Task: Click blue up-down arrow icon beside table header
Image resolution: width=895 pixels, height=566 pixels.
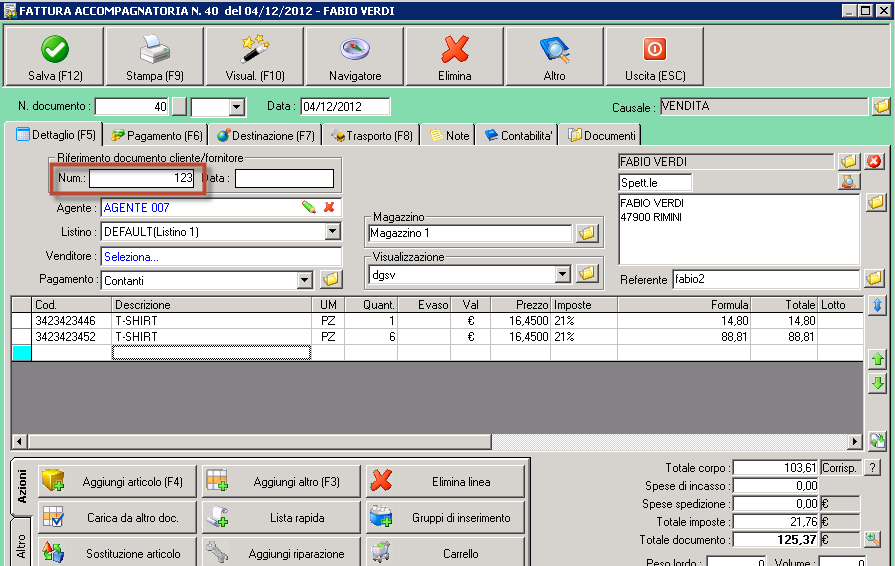Action: click(x=877, y=305)
